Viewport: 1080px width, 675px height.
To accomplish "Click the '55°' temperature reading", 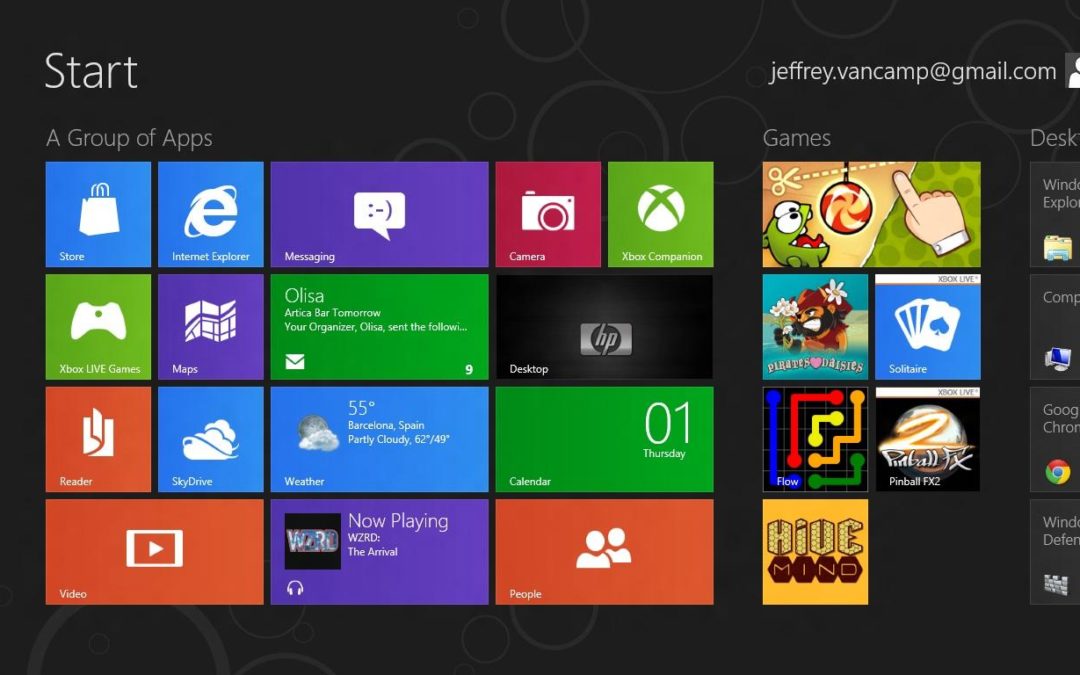I will click(362, 408).
